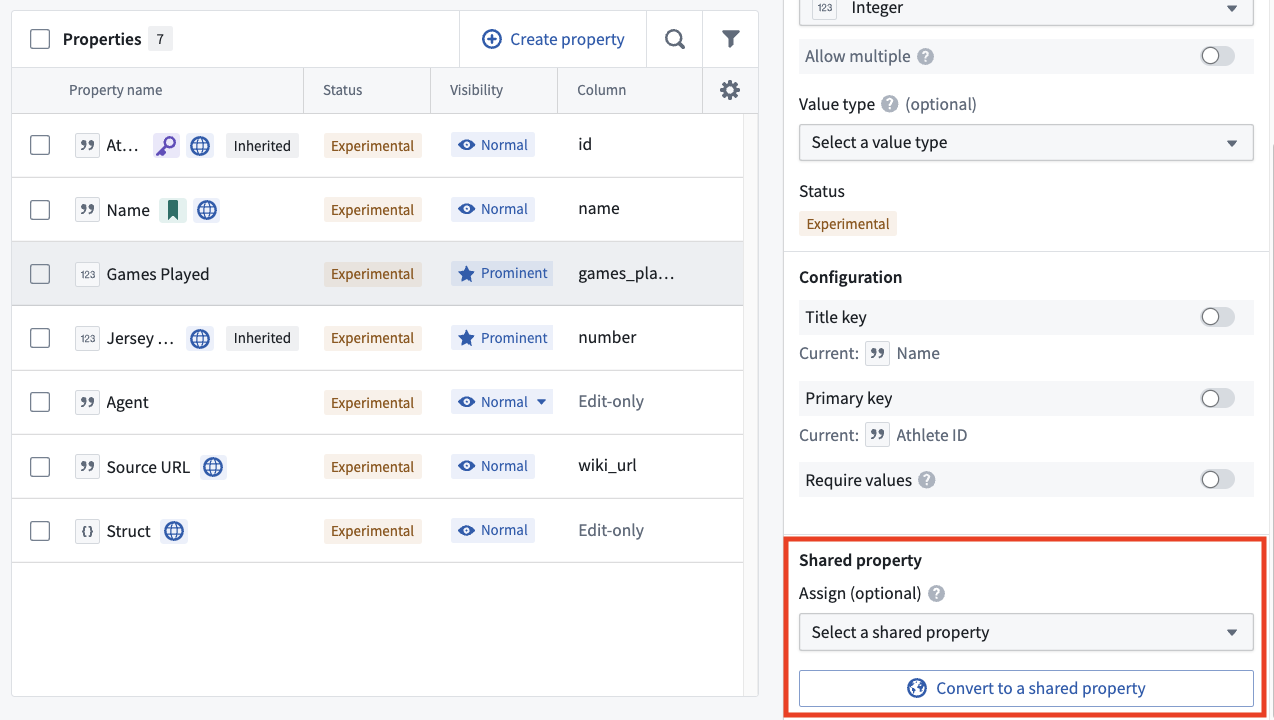Click the purple primary key icon

pos(166,146)
